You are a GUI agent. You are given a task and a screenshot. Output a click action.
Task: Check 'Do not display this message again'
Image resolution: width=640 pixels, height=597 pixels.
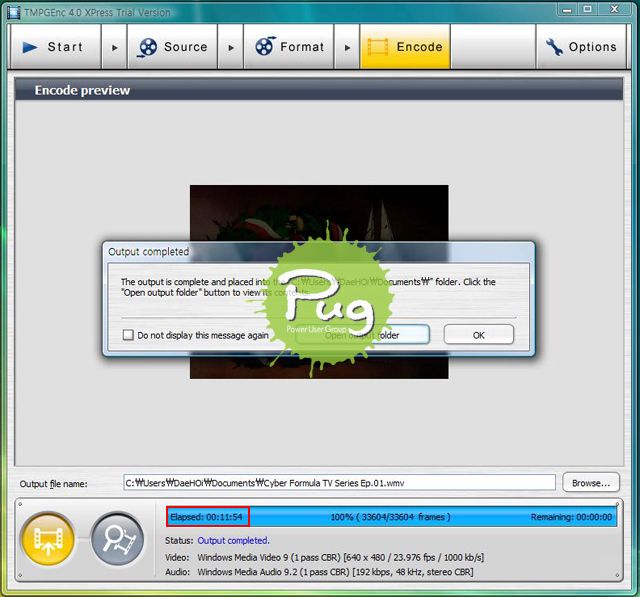click(x=128, y=335)
